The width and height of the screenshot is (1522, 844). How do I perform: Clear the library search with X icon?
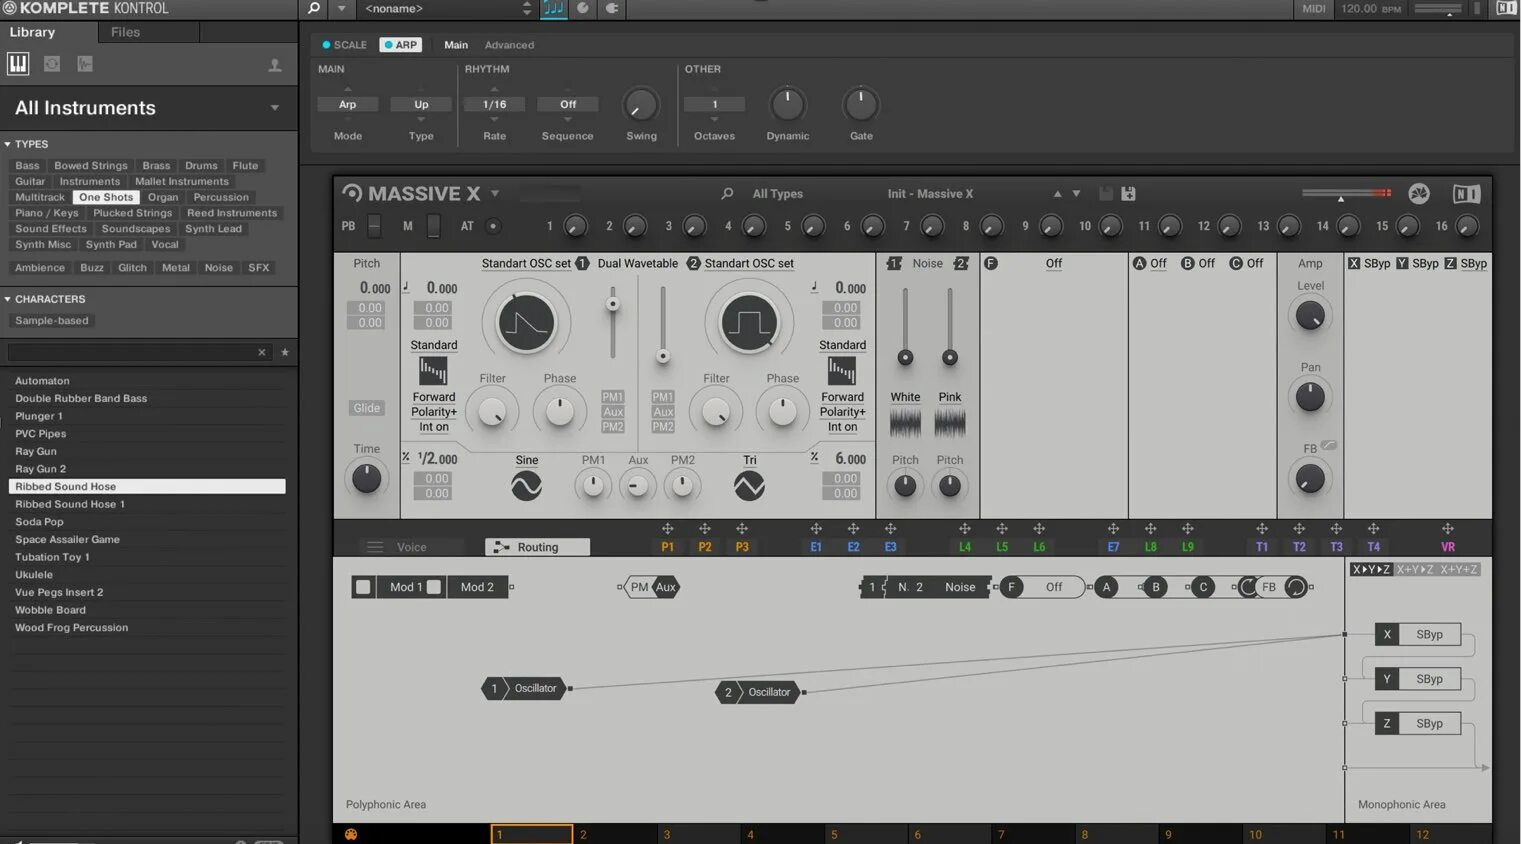(262, 352)
